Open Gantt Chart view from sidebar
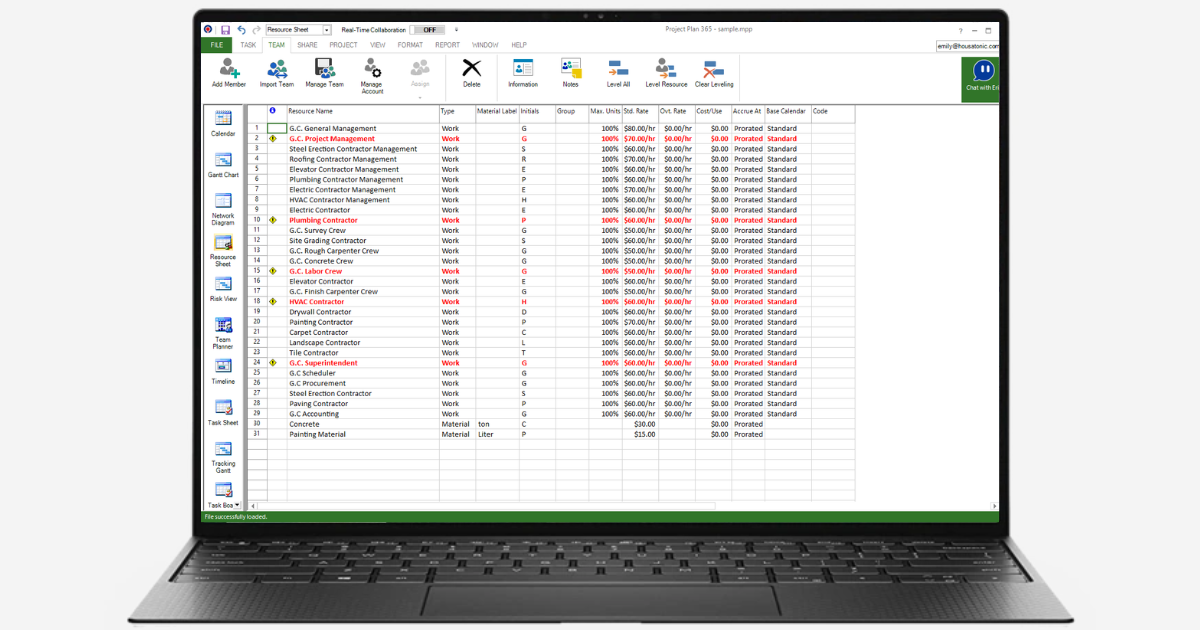The image size is (1200, 630). coord(223,165)
